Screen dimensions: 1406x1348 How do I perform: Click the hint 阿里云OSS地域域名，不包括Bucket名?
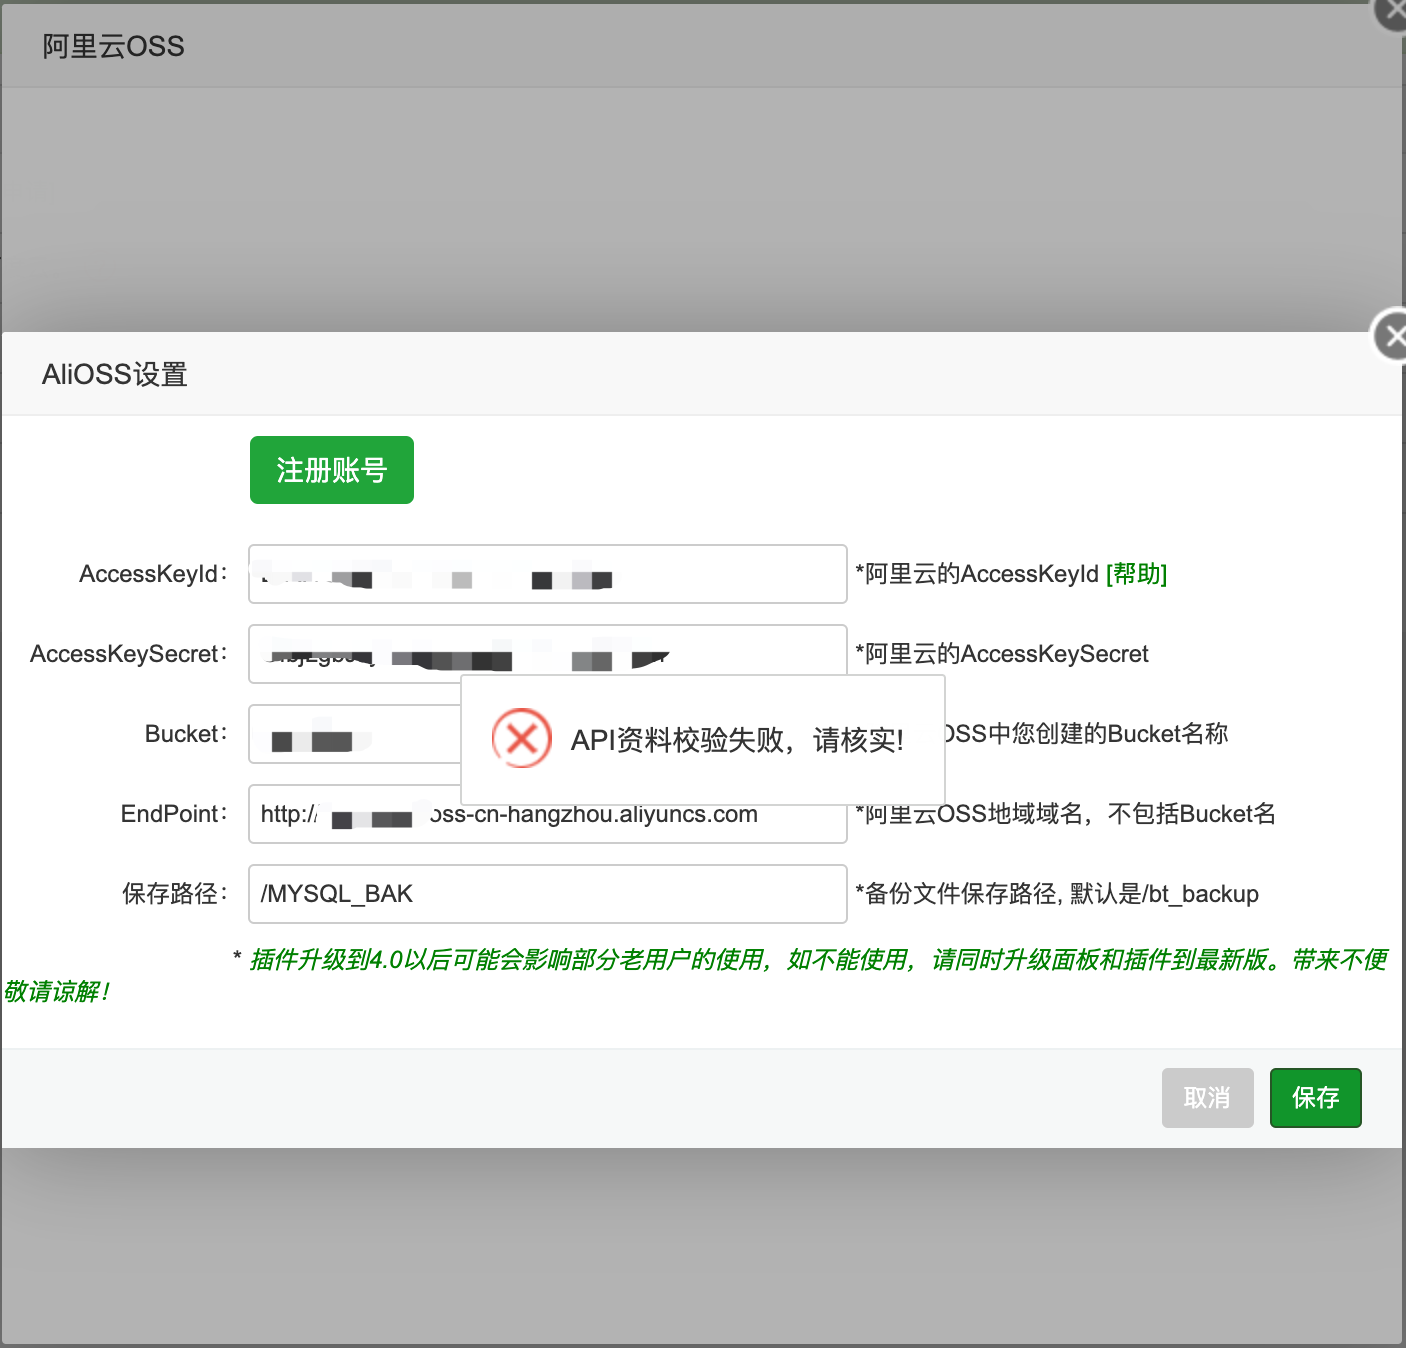[1066, 814]
